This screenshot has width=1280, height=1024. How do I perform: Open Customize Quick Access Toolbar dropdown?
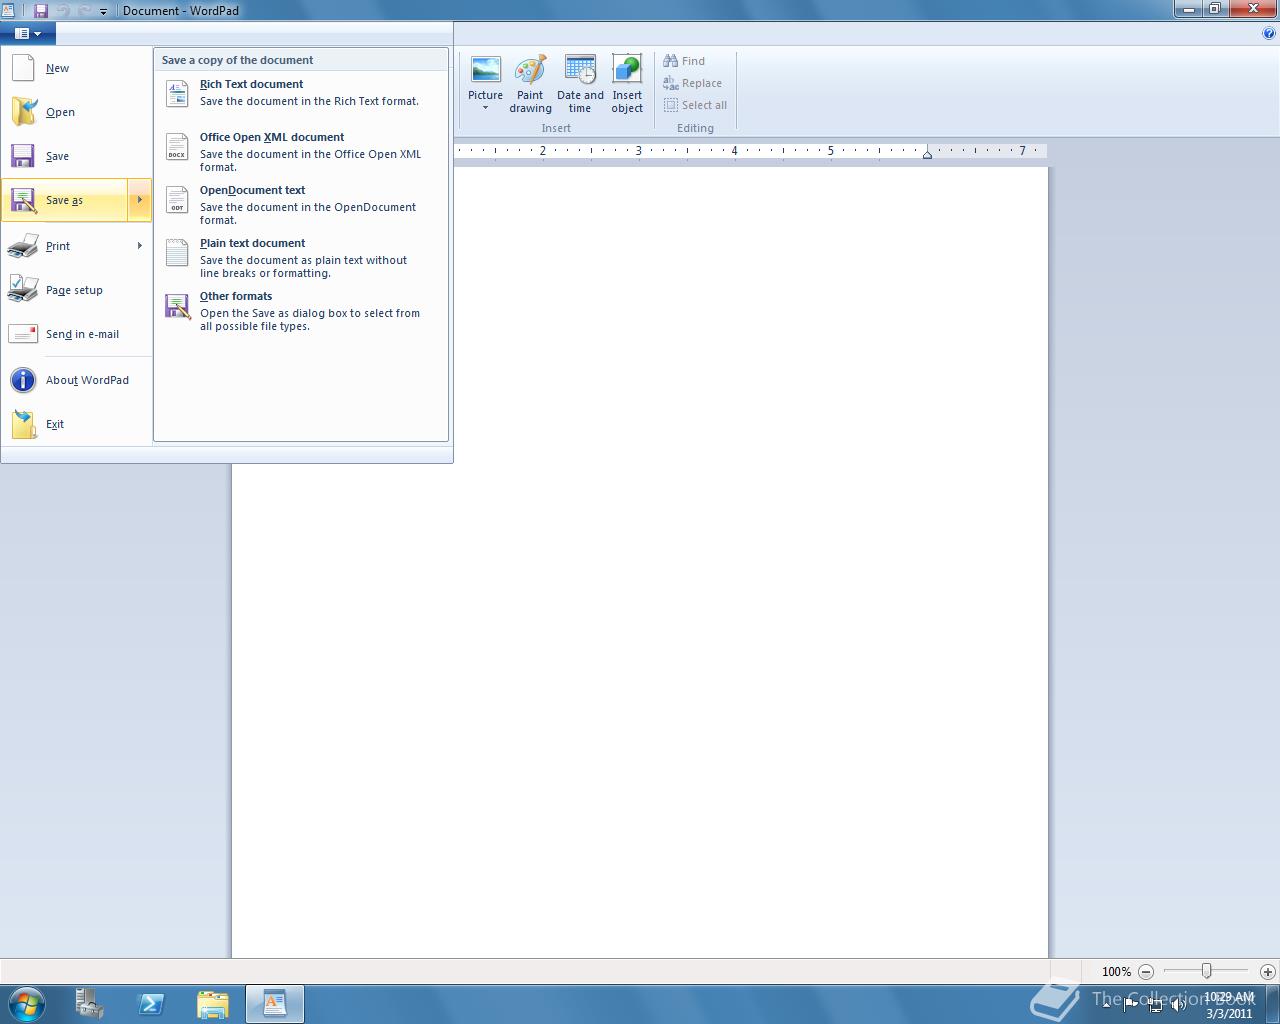coord(103,11)
